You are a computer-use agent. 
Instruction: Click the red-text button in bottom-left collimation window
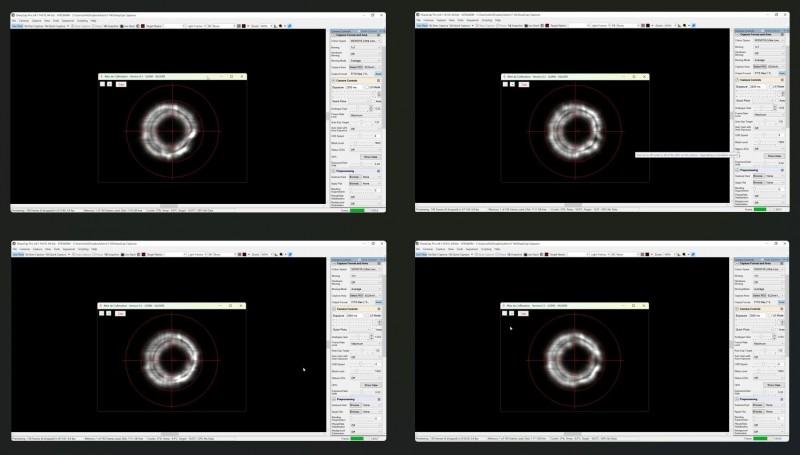click(120, 313)
